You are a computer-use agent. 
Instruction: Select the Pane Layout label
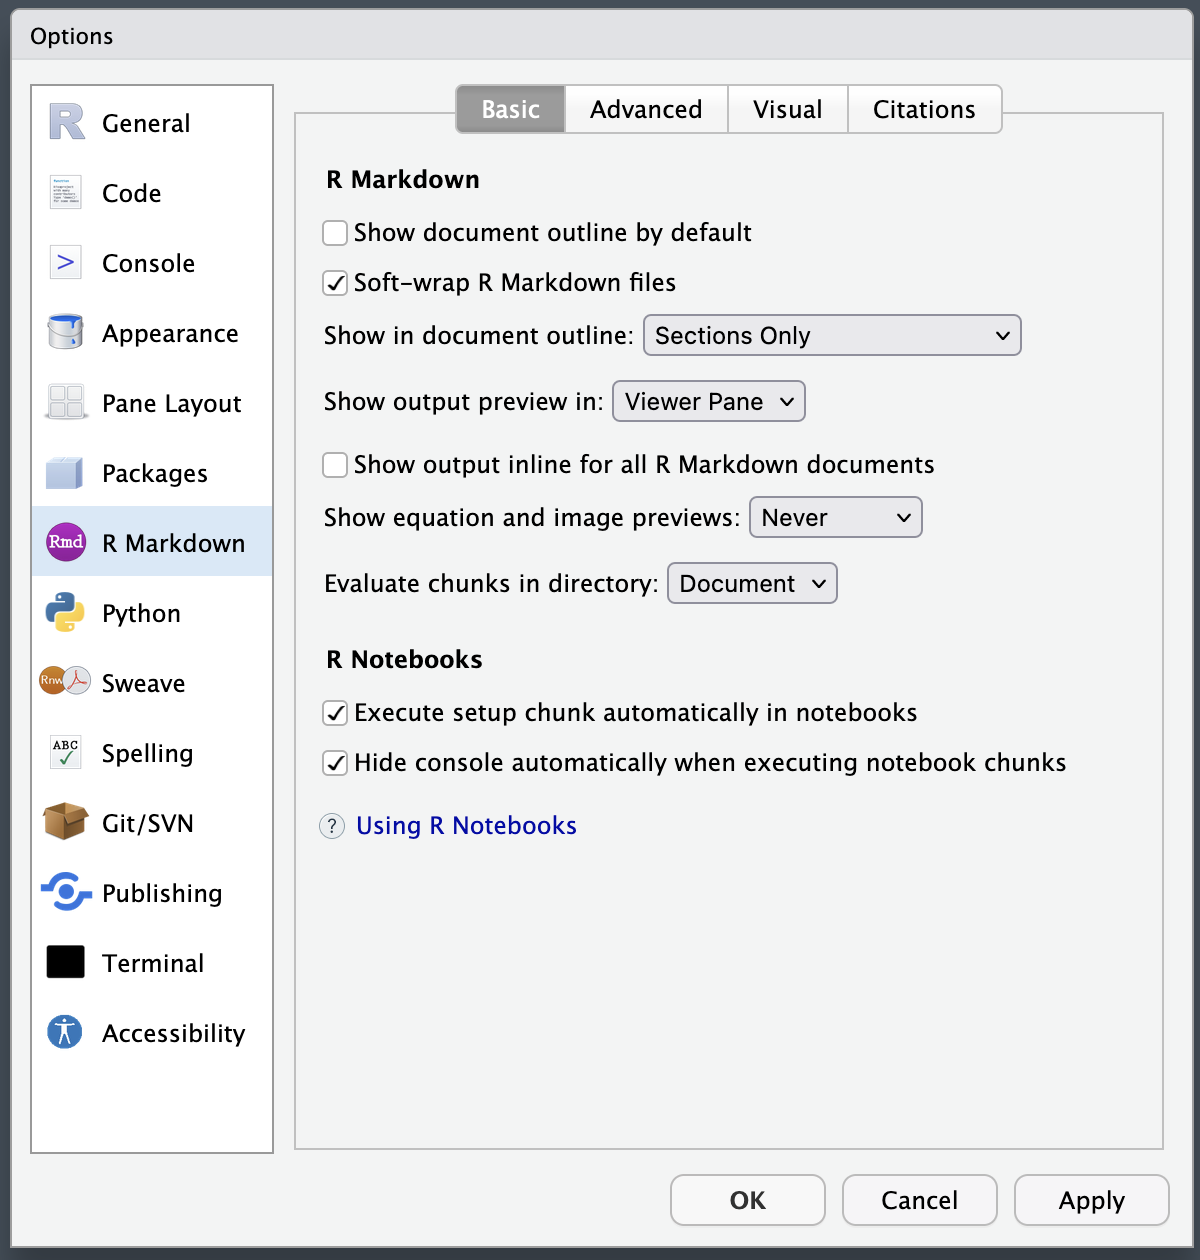click(172, 404)
